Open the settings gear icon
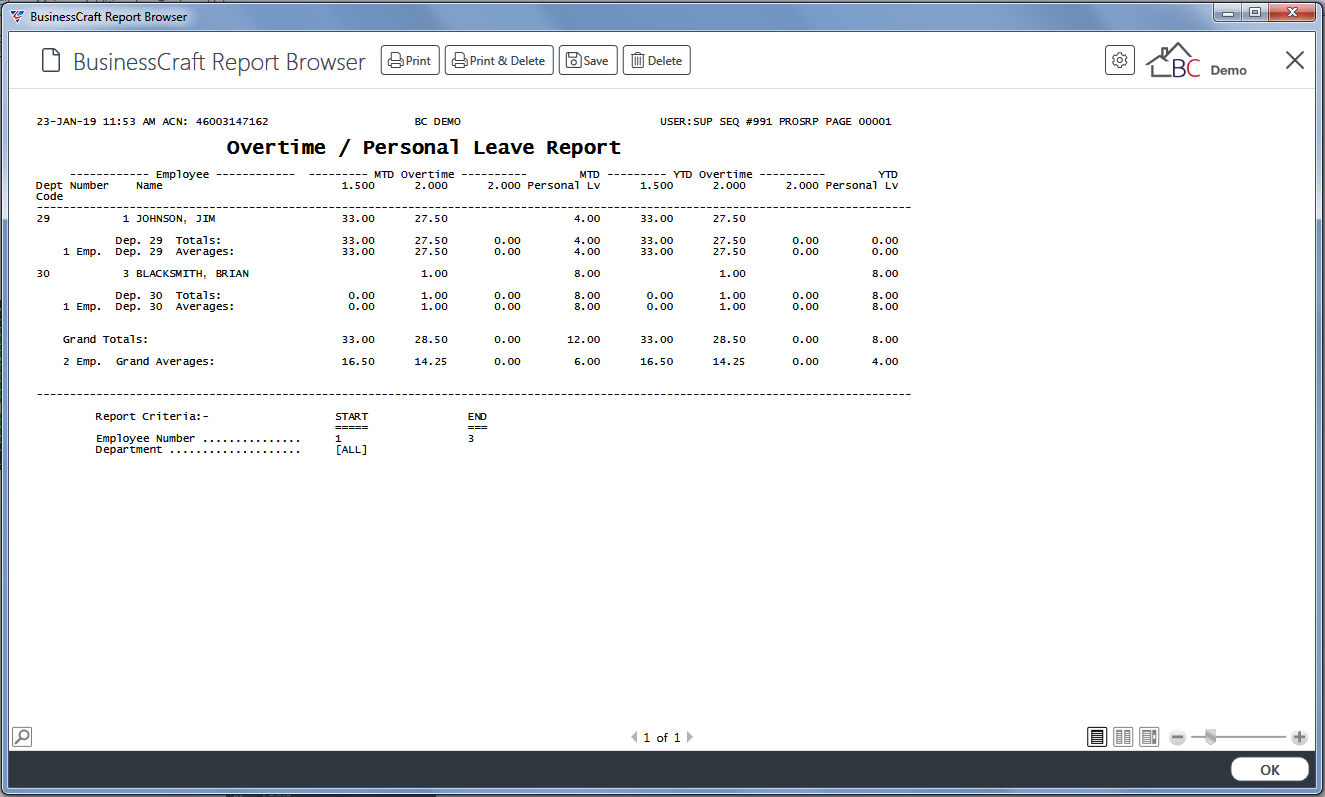The image size is (1325, 797). tap(1120, 60)
